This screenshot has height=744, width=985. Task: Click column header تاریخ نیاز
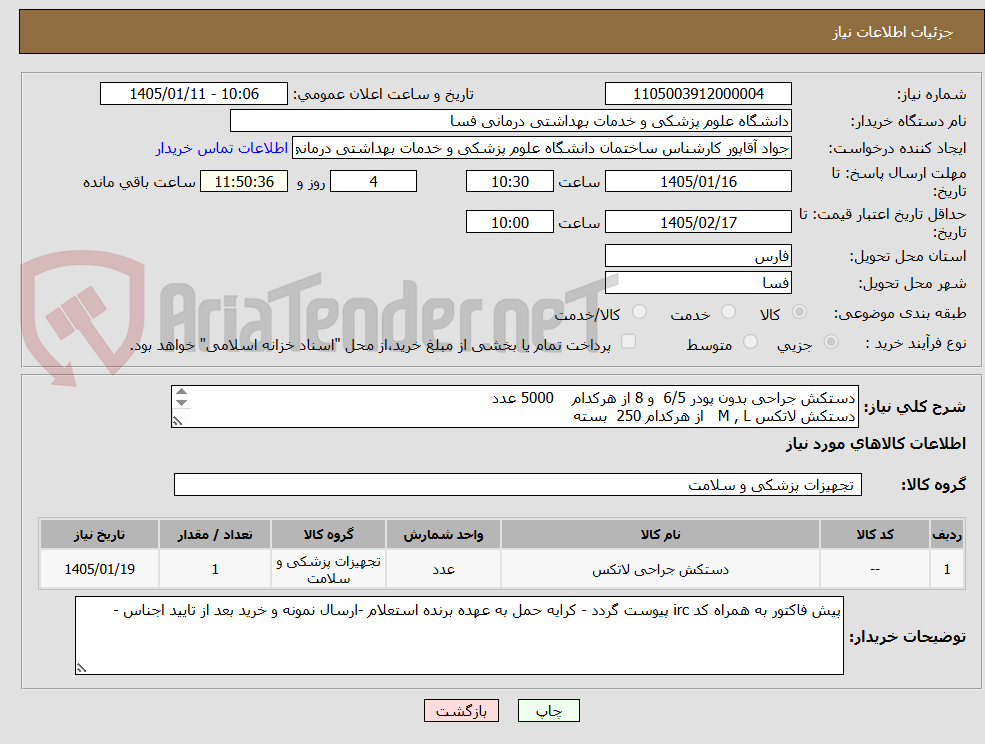pos(99,534)
